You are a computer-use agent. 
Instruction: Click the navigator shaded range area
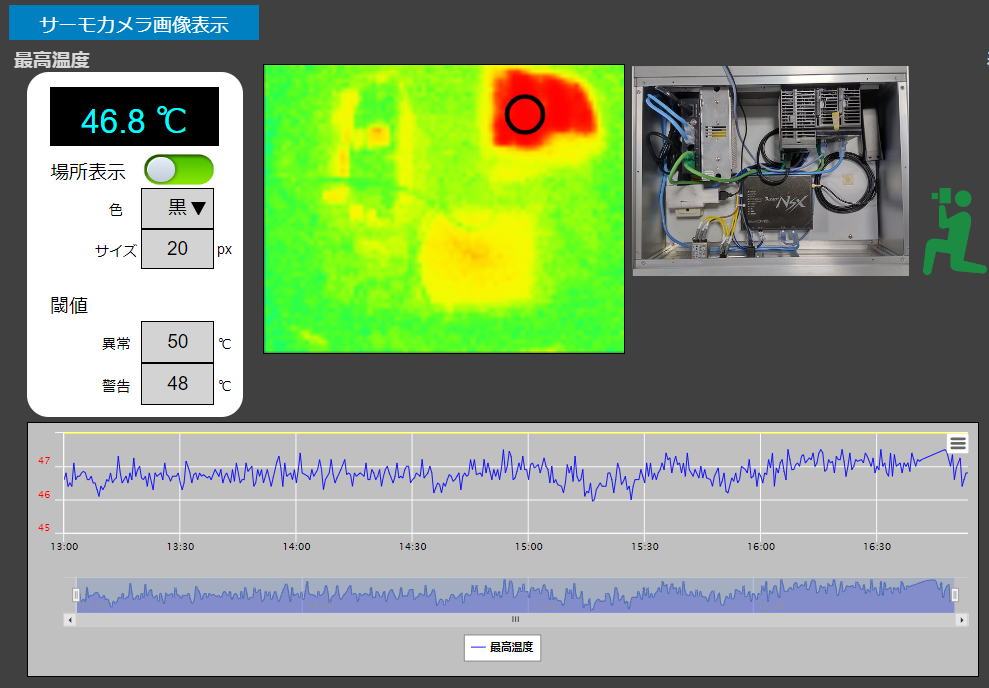[515, 595]
